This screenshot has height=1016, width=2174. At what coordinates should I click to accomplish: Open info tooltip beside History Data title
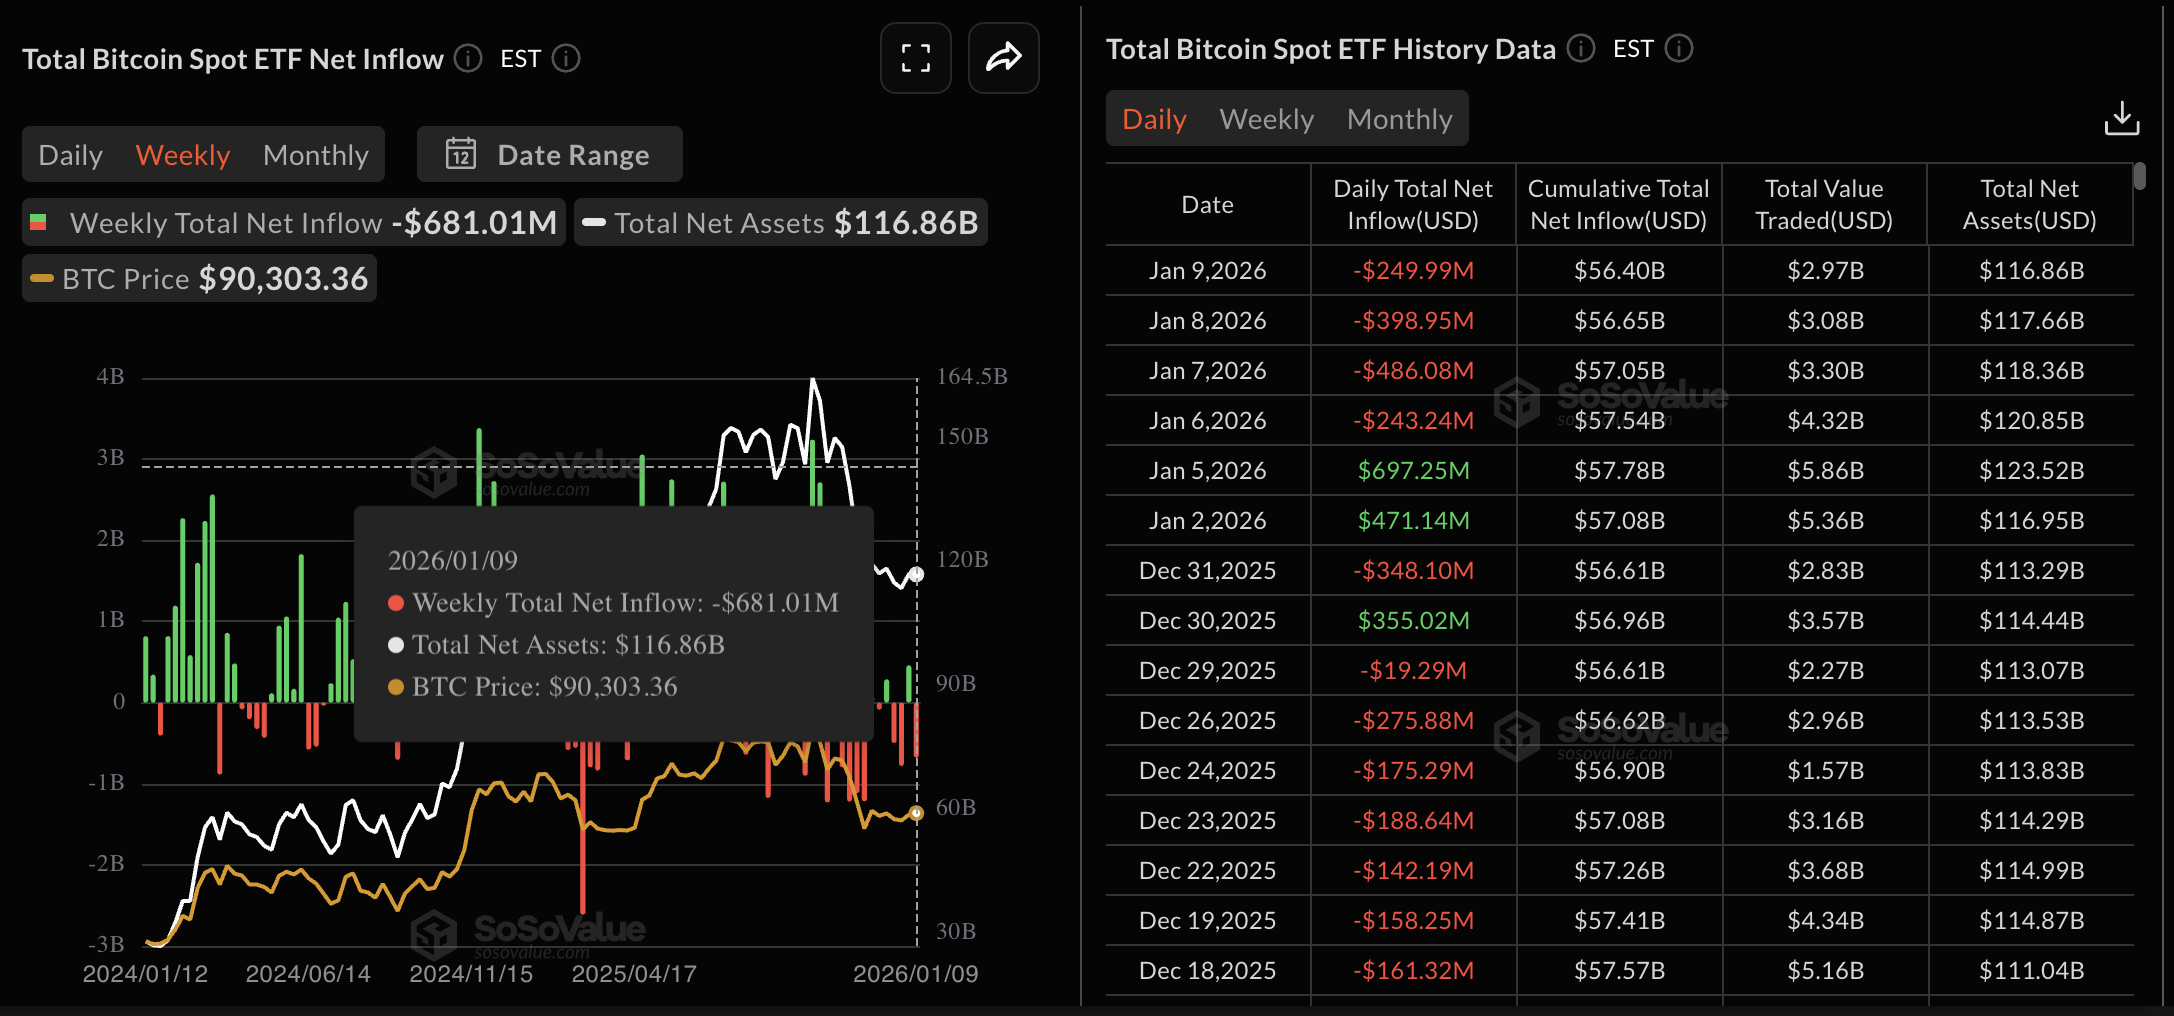1580,49
